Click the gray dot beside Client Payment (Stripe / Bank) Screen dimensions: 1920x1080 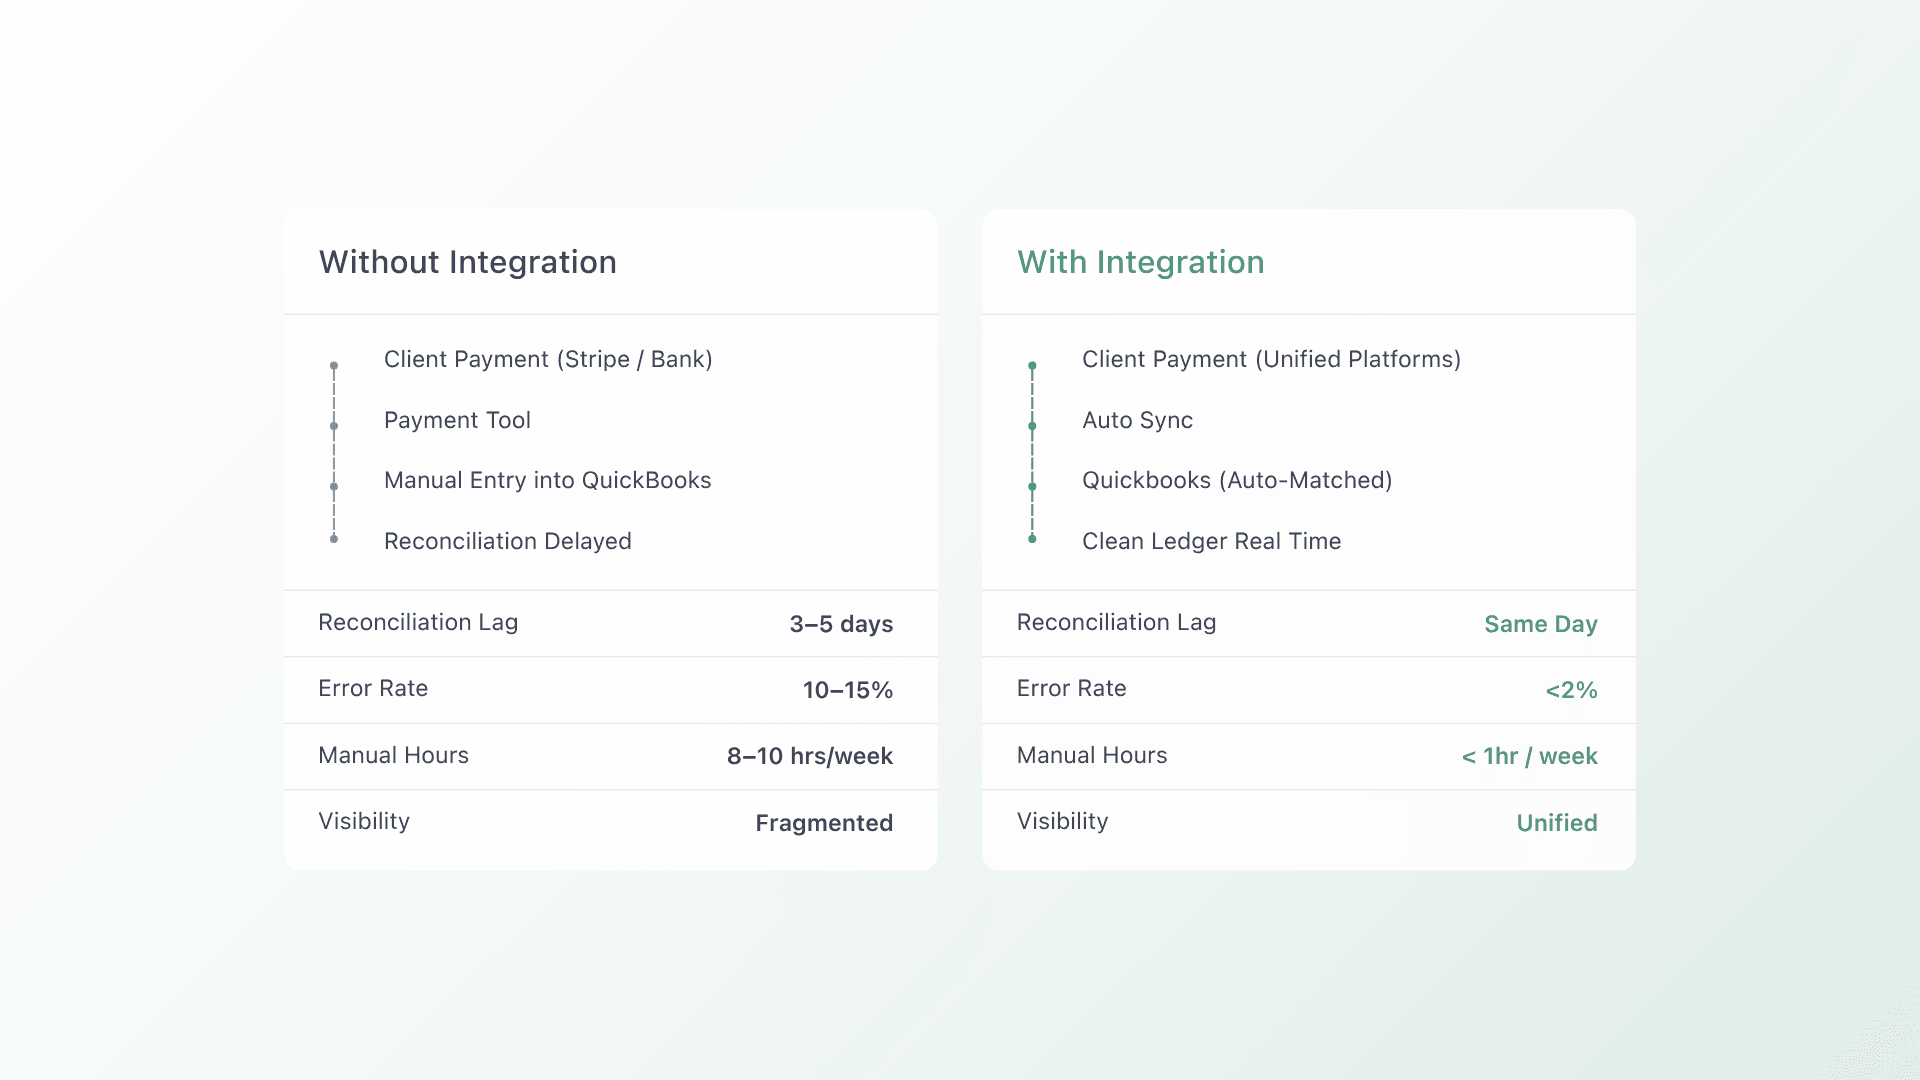pyautogui.click(x=334, y=366)
